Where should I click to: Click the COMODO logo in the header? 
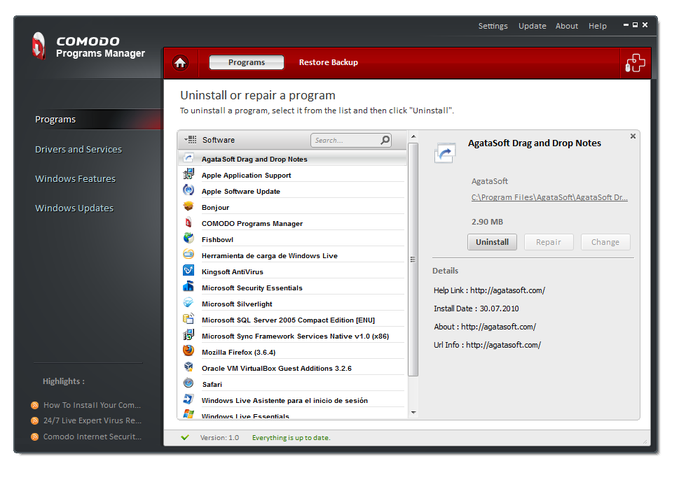39,46
